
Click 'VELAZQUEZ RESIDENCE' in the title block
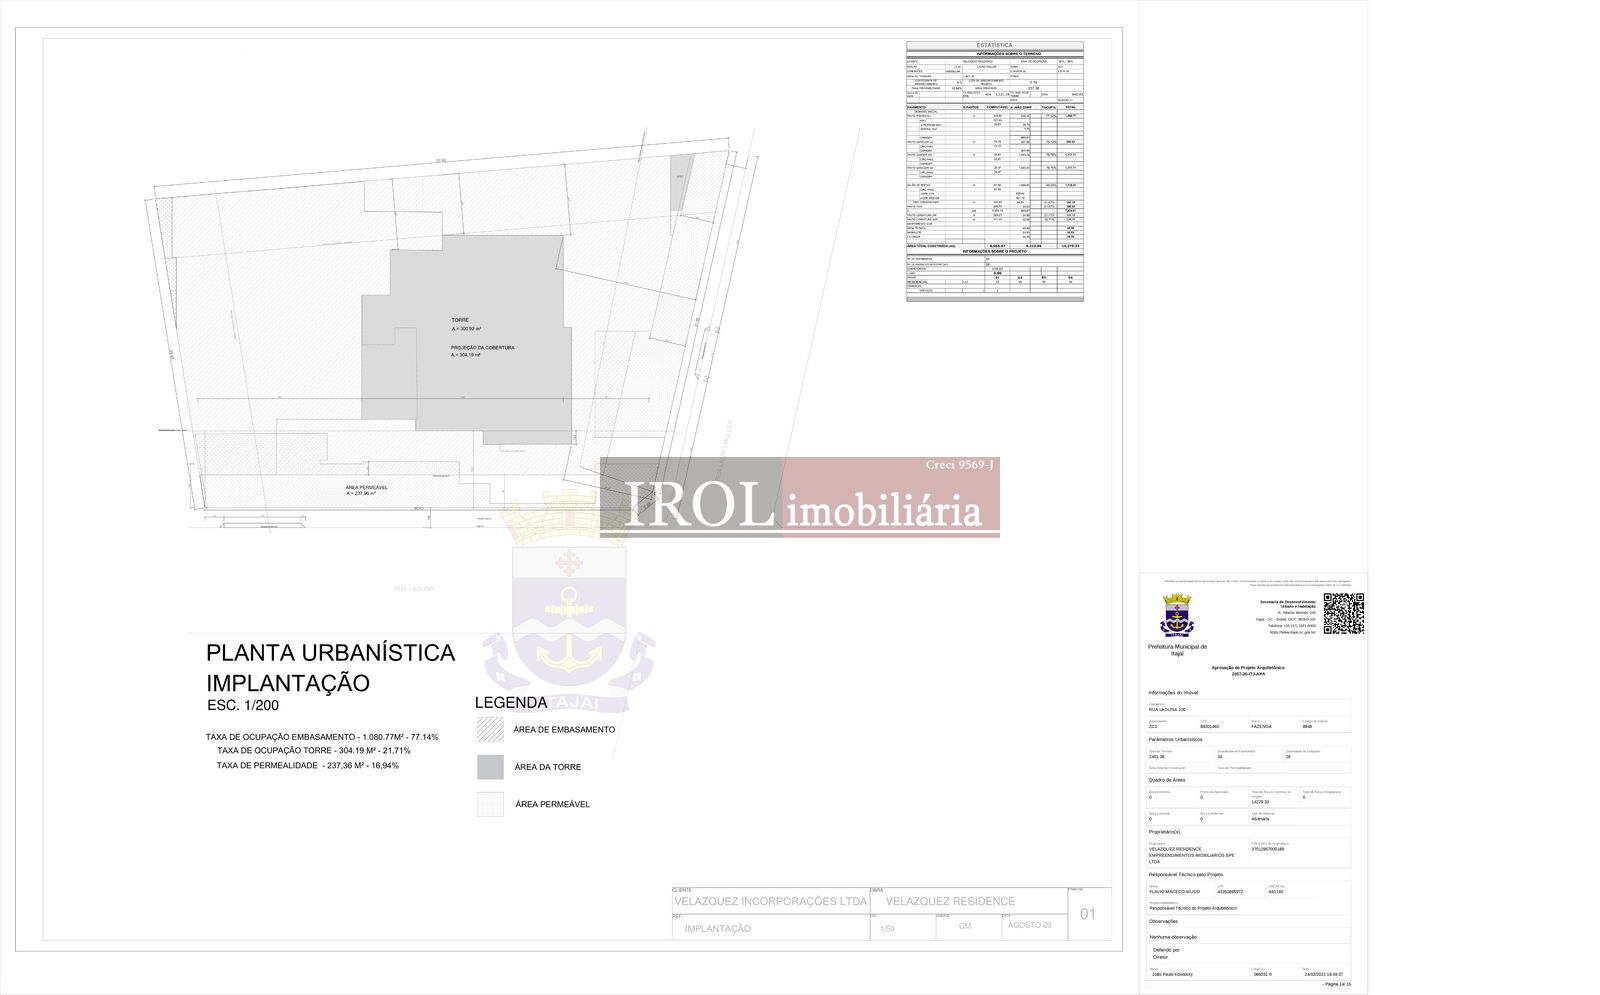950,901
